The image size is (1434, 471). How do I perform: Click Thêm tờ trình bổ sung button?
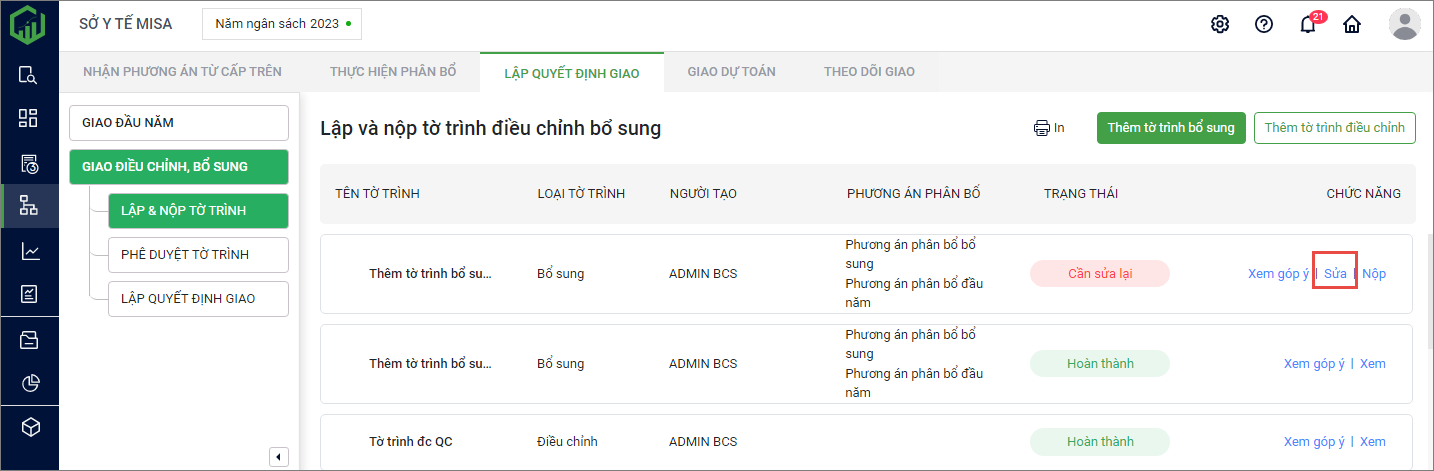pos(1171,128)
